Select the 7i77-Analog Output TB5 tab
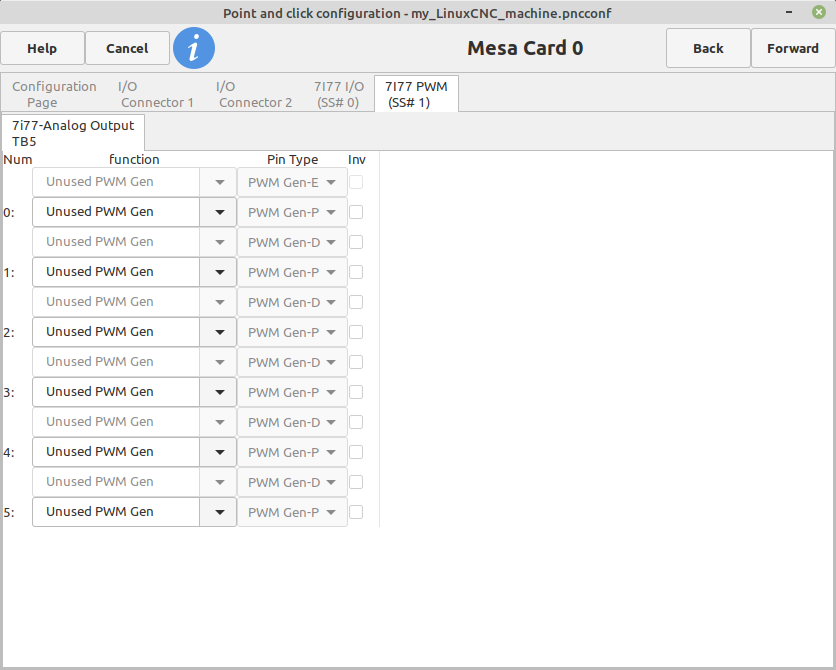Screen dimensions: 836x670 point(73,133)
